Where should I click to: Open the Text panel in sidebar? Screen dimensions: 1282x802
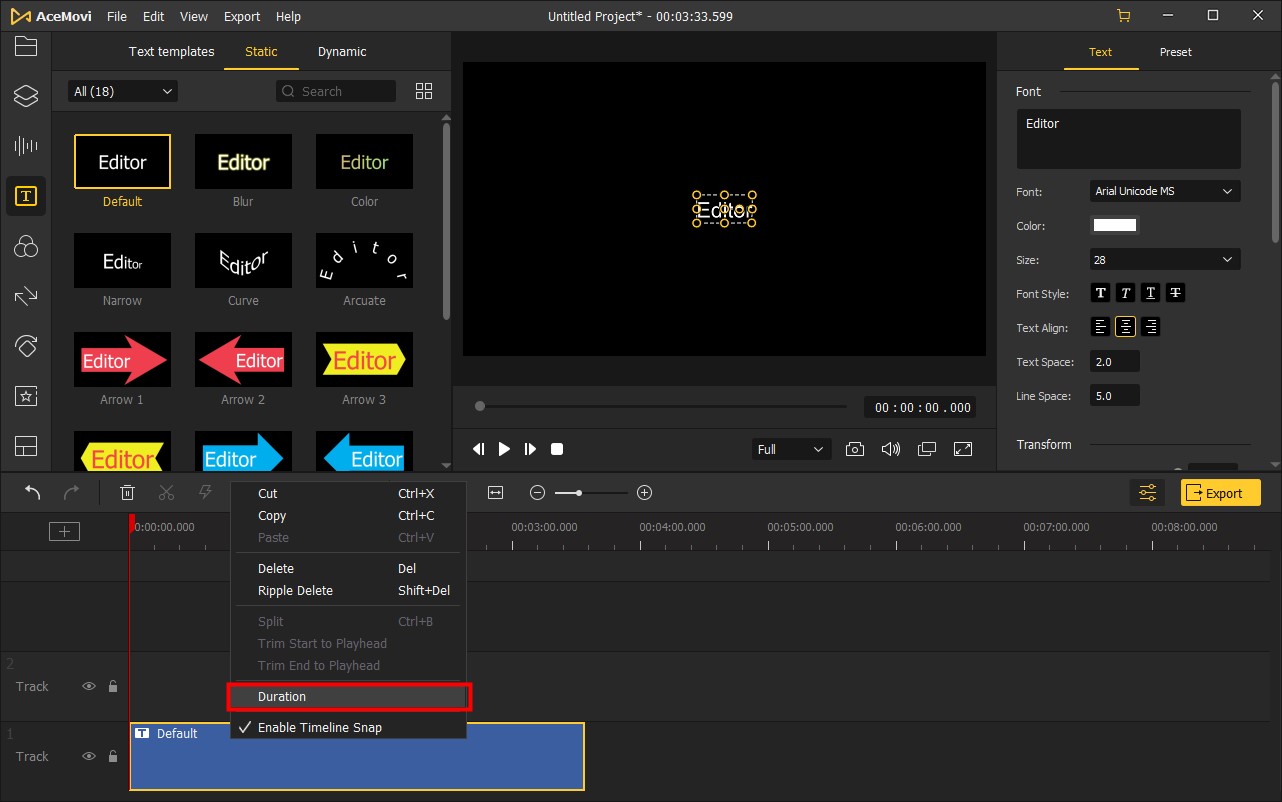coord(26,196)
